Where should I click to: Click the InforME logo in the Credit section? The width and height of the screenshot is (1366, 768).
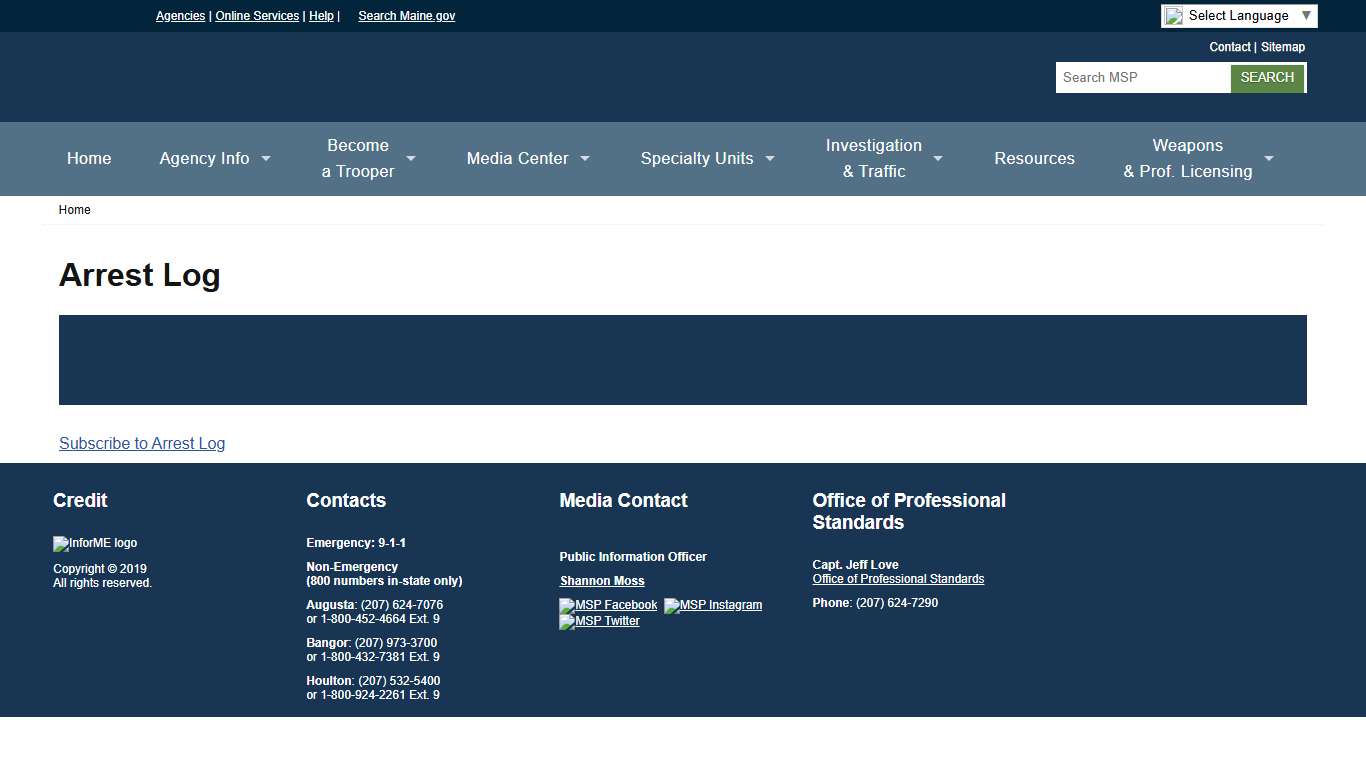[x=95, y=544]
